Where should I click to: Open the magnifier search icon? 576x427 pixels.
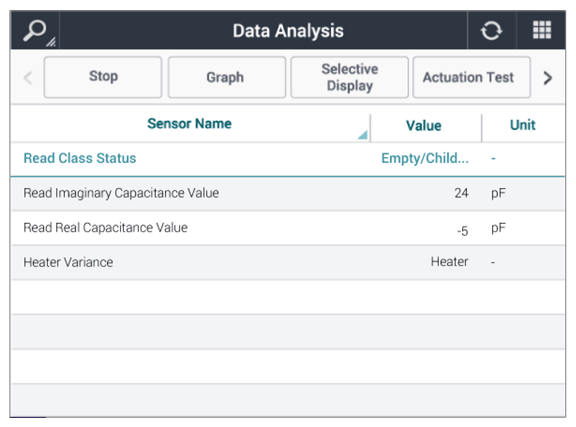(x=35, y=30)
